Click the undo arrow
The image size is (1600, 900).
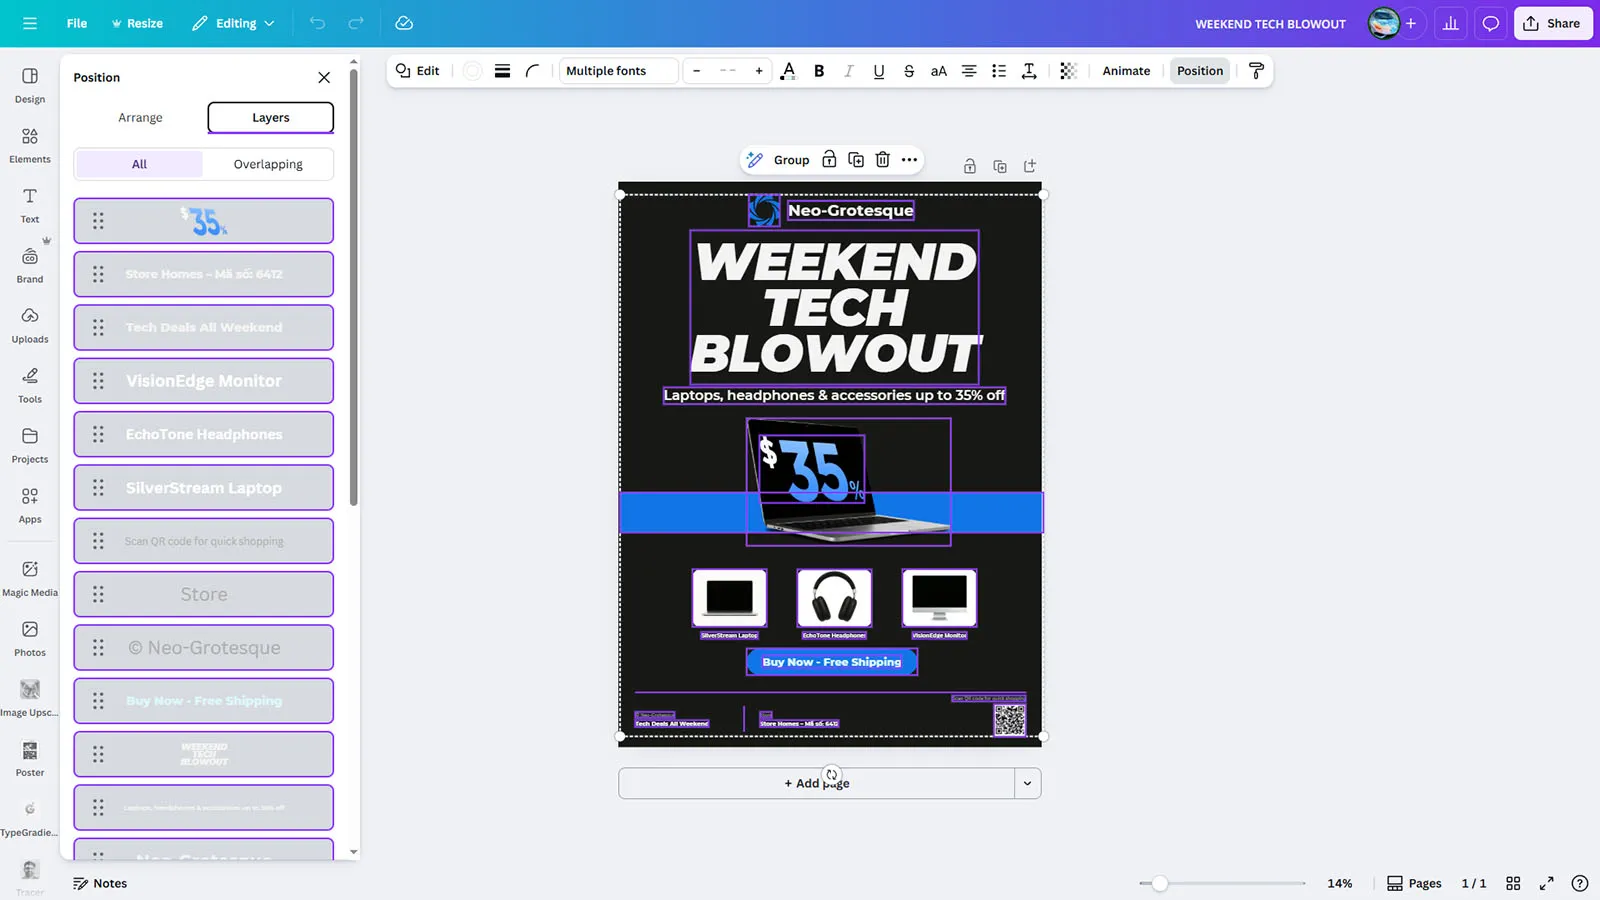point(317,23)
